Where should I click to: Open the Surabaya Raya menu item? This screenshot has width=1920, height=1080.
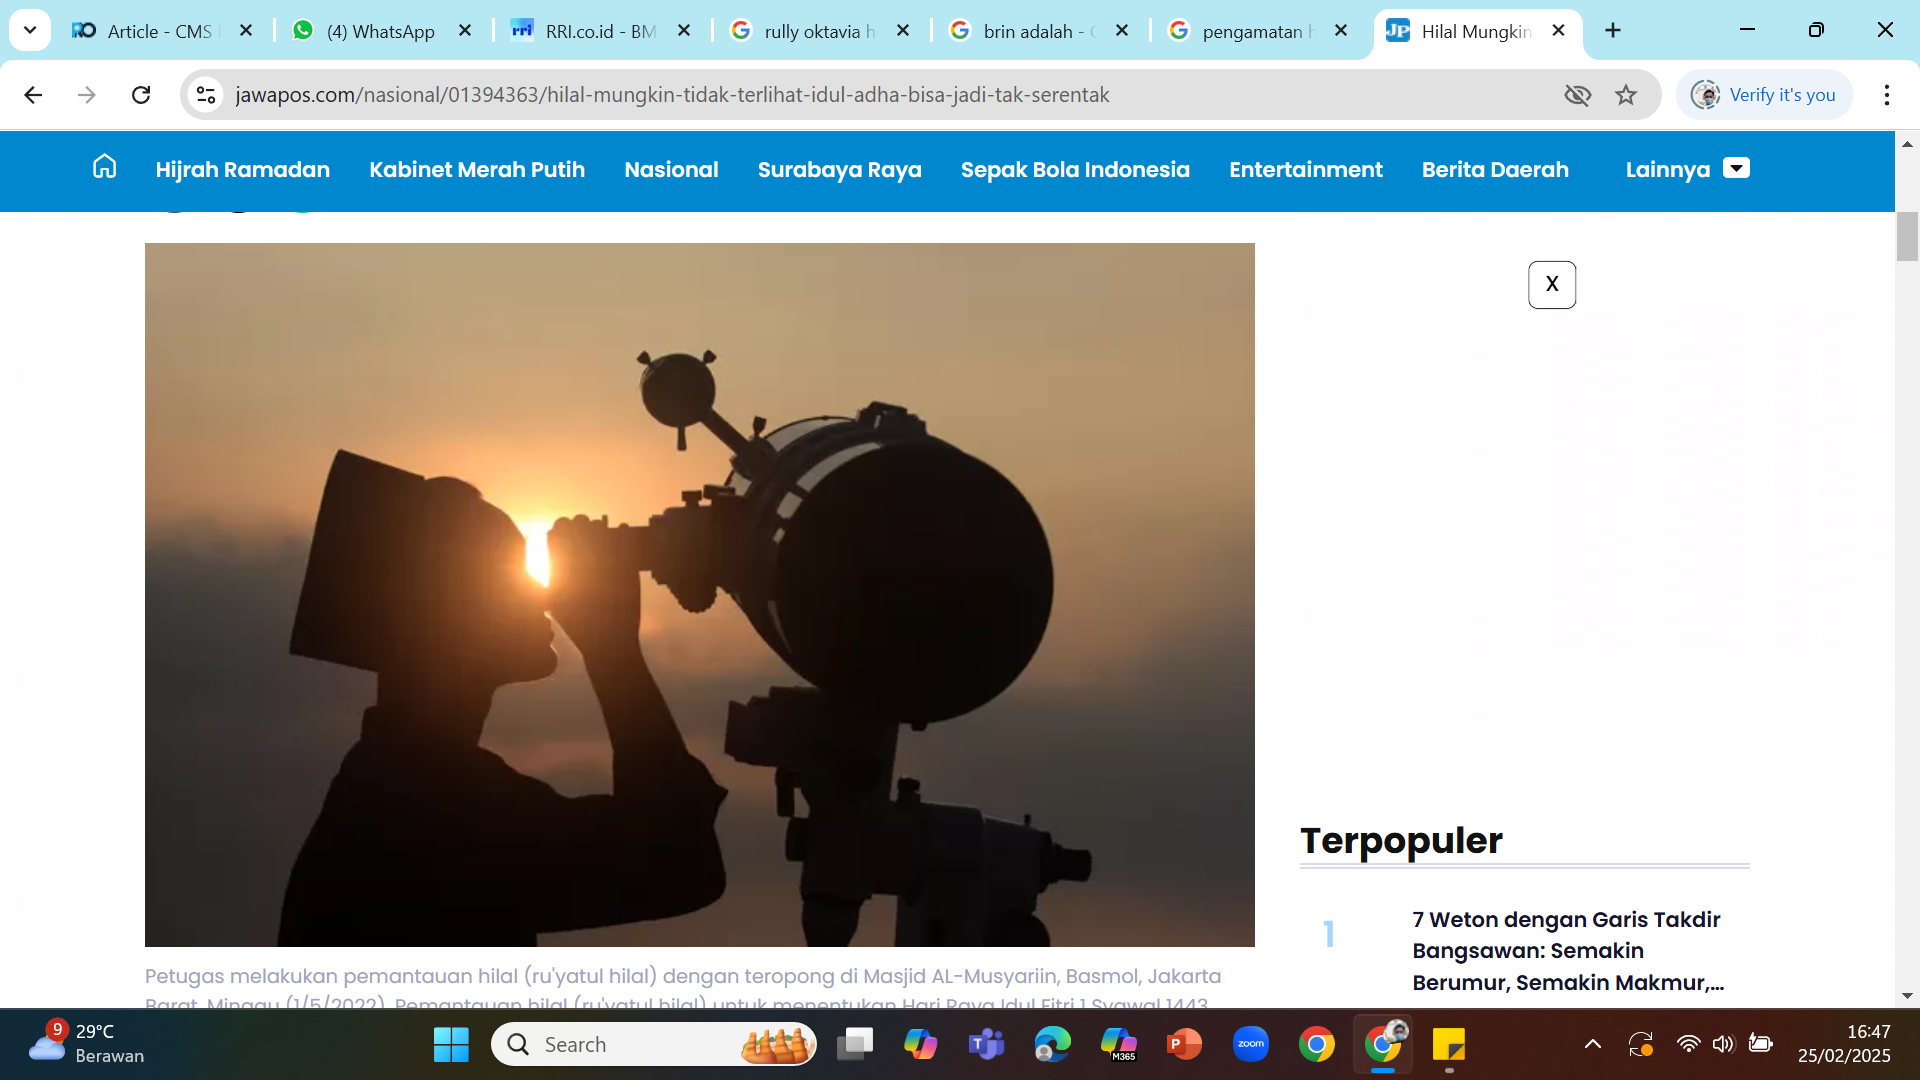click(x=839, y=169)
